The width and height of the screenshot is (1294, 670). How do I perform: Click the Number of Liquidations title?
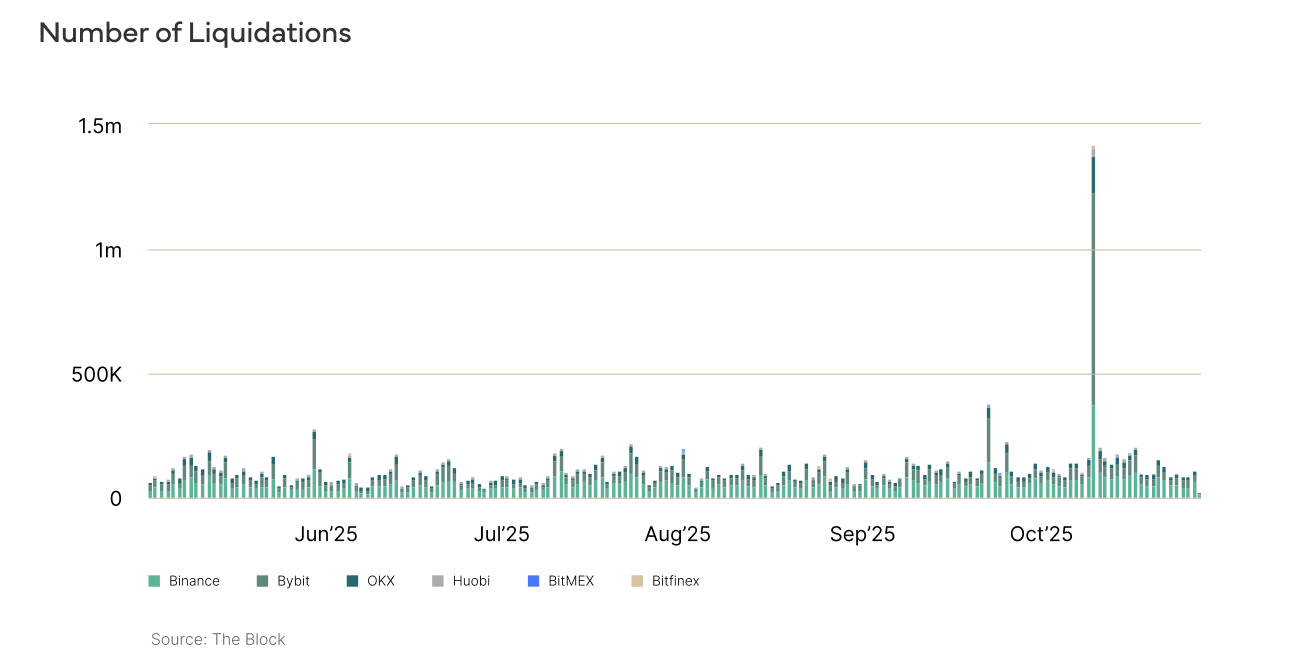tap(194, 32)
